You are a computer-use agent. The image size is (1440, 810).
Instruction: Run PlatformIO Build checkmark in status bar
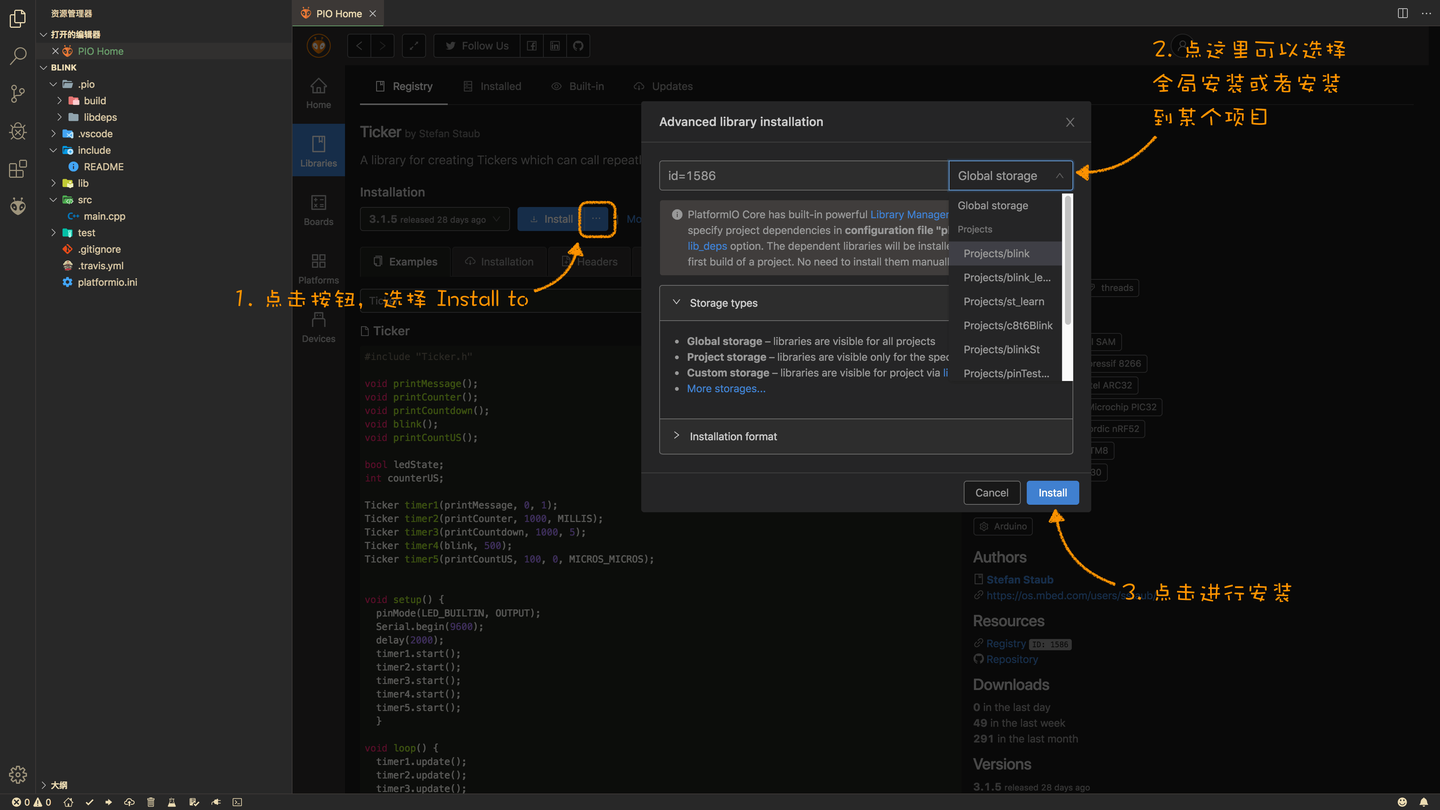point(89,801)
